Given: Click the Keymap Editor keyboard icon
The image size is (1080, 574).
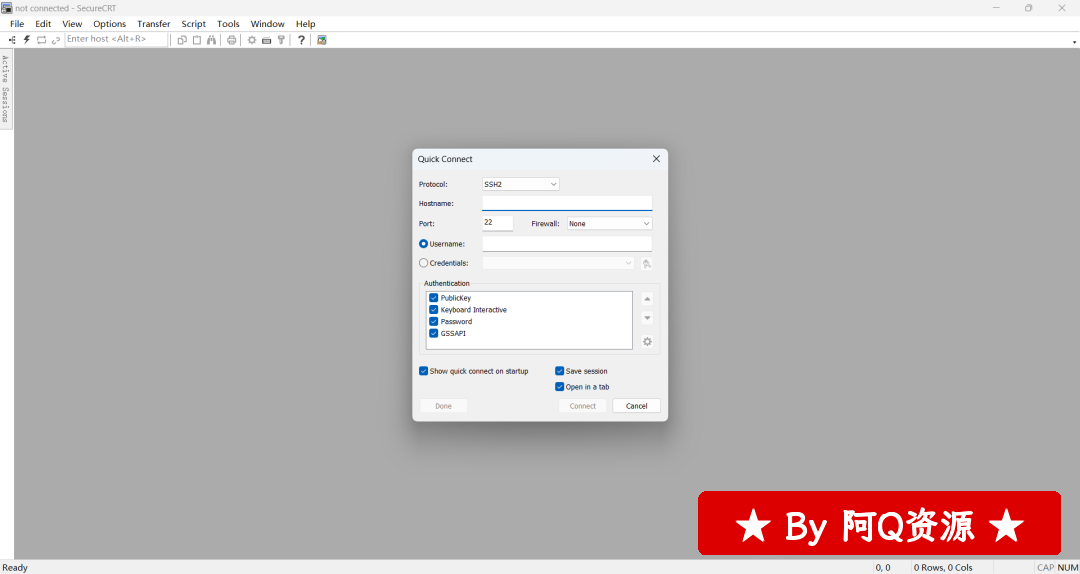Looking at the screenshot, I should pos(267,40).
